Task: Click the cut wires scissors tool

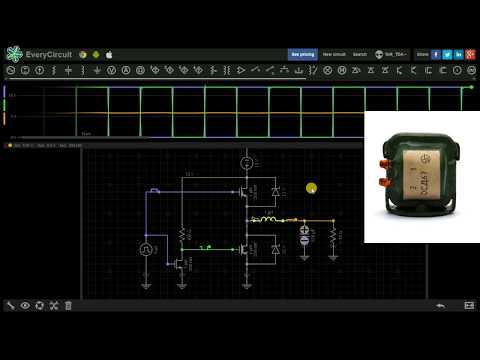Action: (x=54, y=305)
